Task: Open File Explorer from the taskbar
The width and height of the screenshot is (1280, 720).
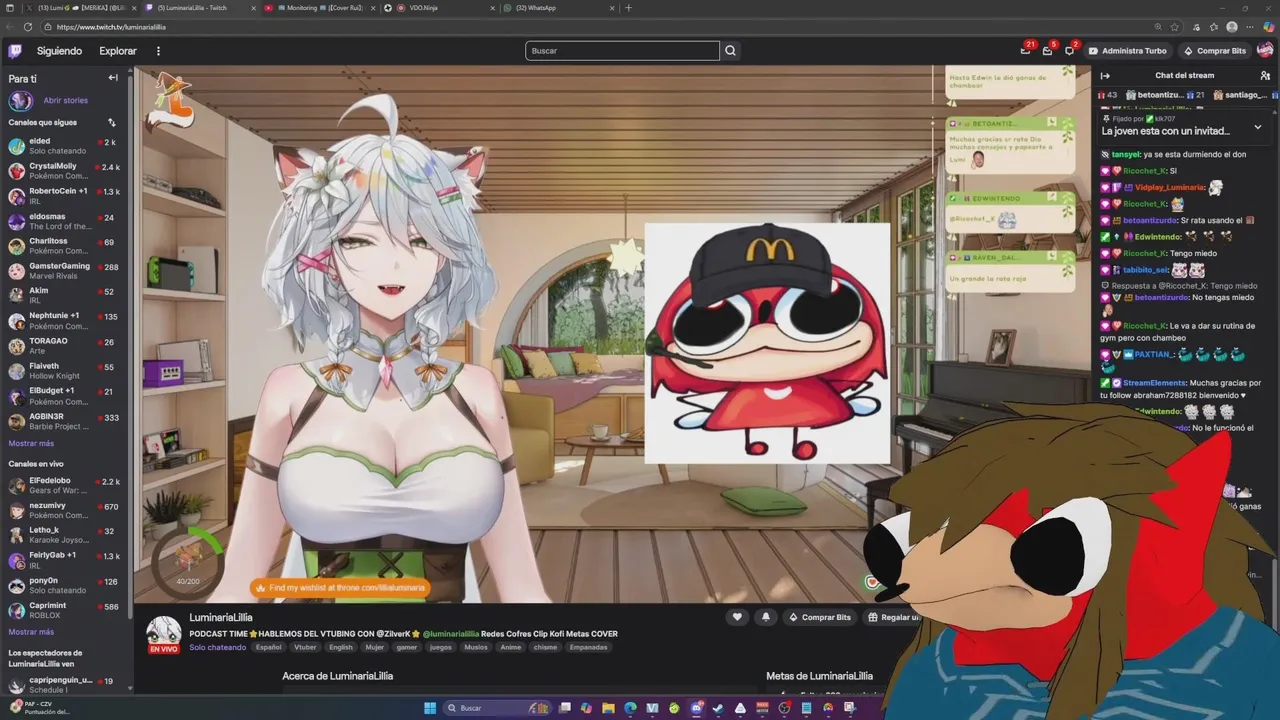Action: coord(608,708)
